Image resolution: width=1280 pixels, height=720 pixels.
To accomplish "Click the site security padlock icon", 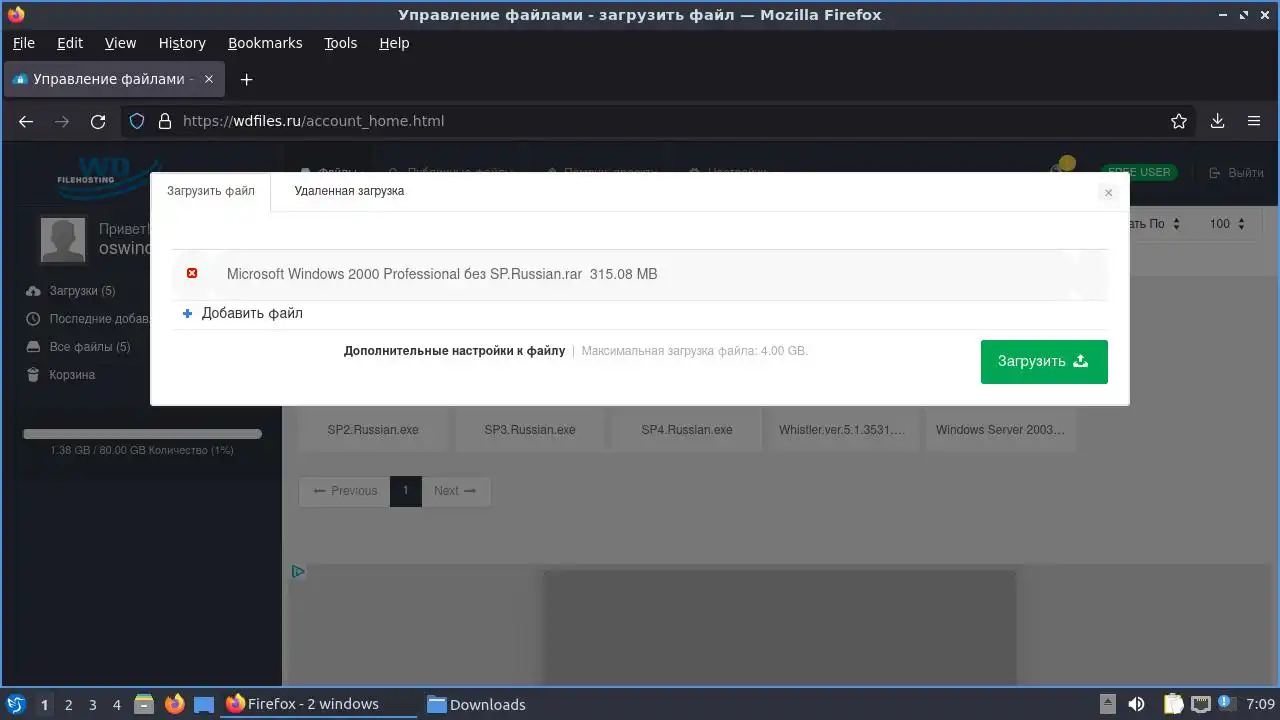I will (165, 121).
